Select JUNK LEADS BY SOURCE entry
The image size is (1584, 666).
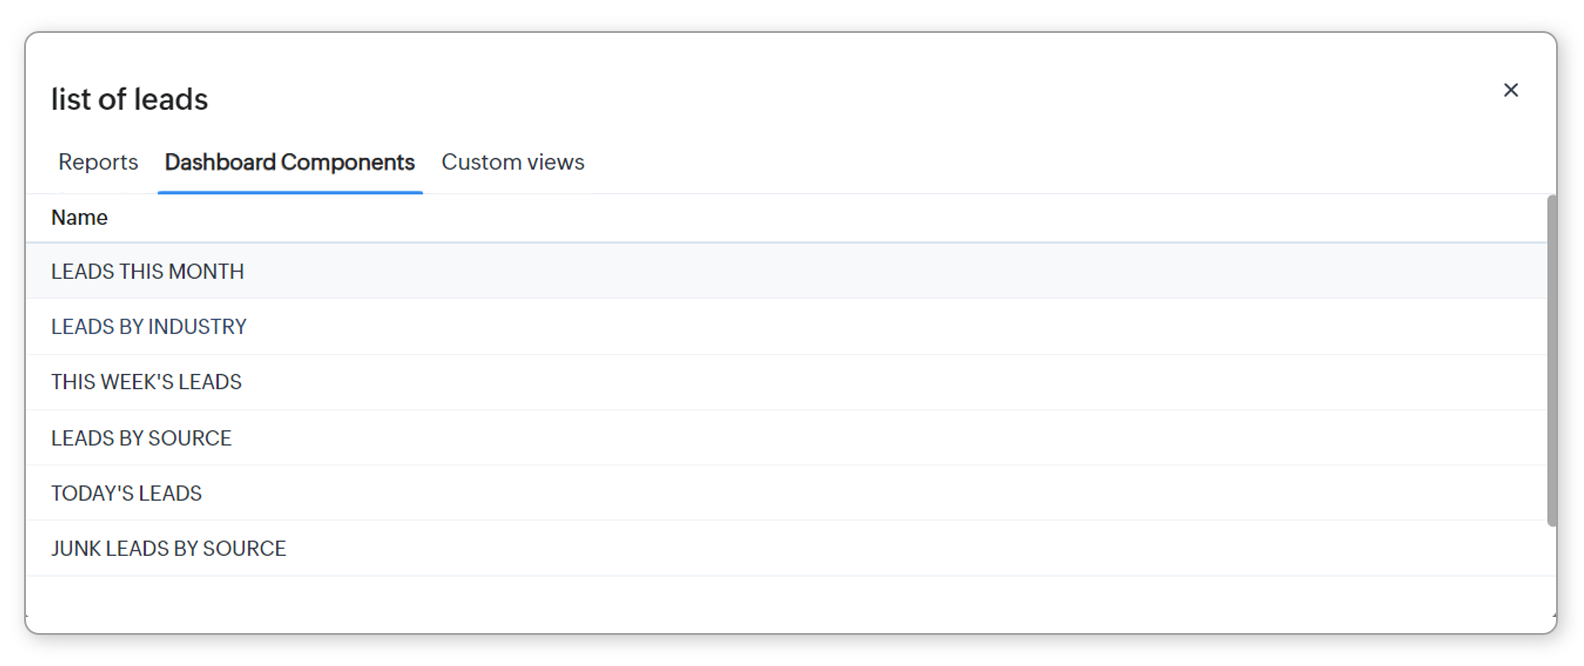tap(168, 549)
